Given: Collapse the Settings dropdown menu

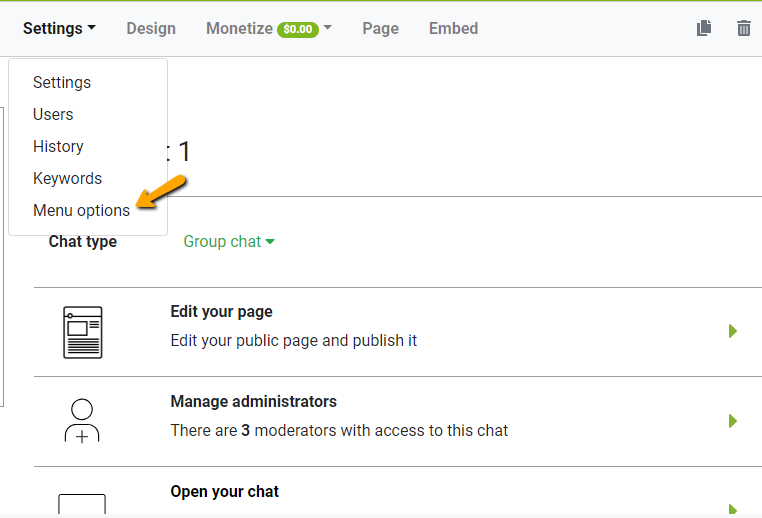Looking at the screenshot, I should (59, 28).
